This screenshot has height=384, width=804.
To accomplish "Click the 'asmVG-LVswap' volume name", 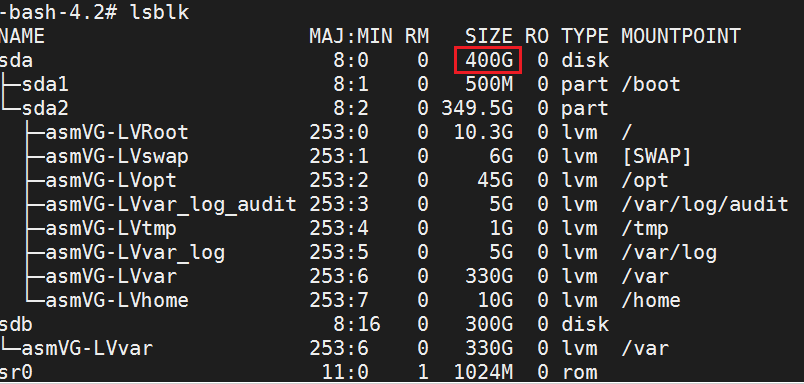I will (117, 156).
